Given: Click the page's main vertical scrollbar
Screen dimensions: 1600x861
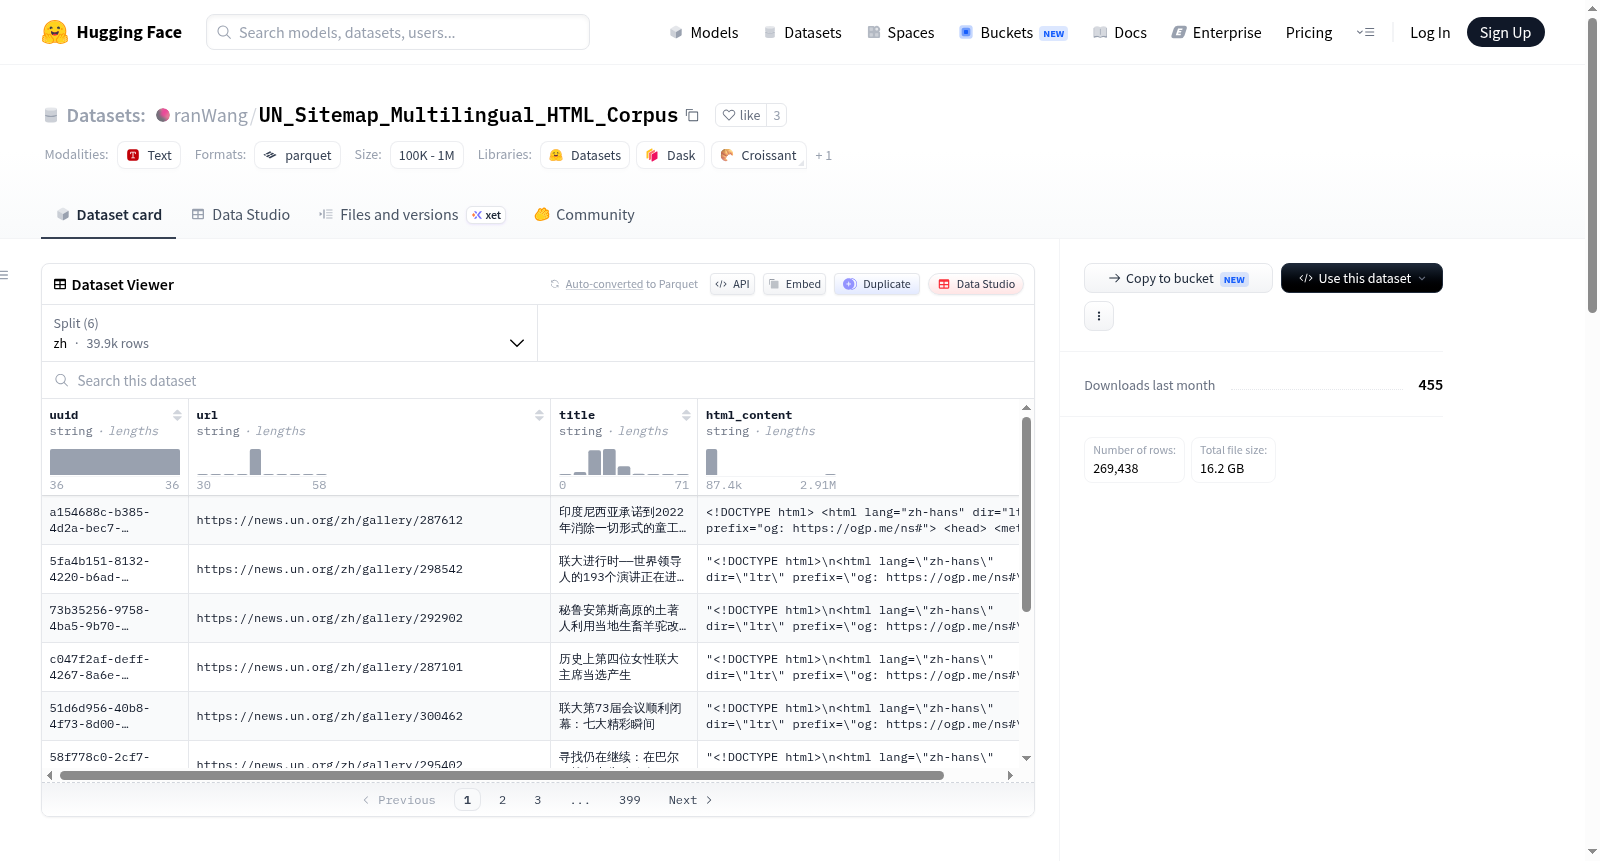Looking at the screenshot, I should coord(1592,165).
